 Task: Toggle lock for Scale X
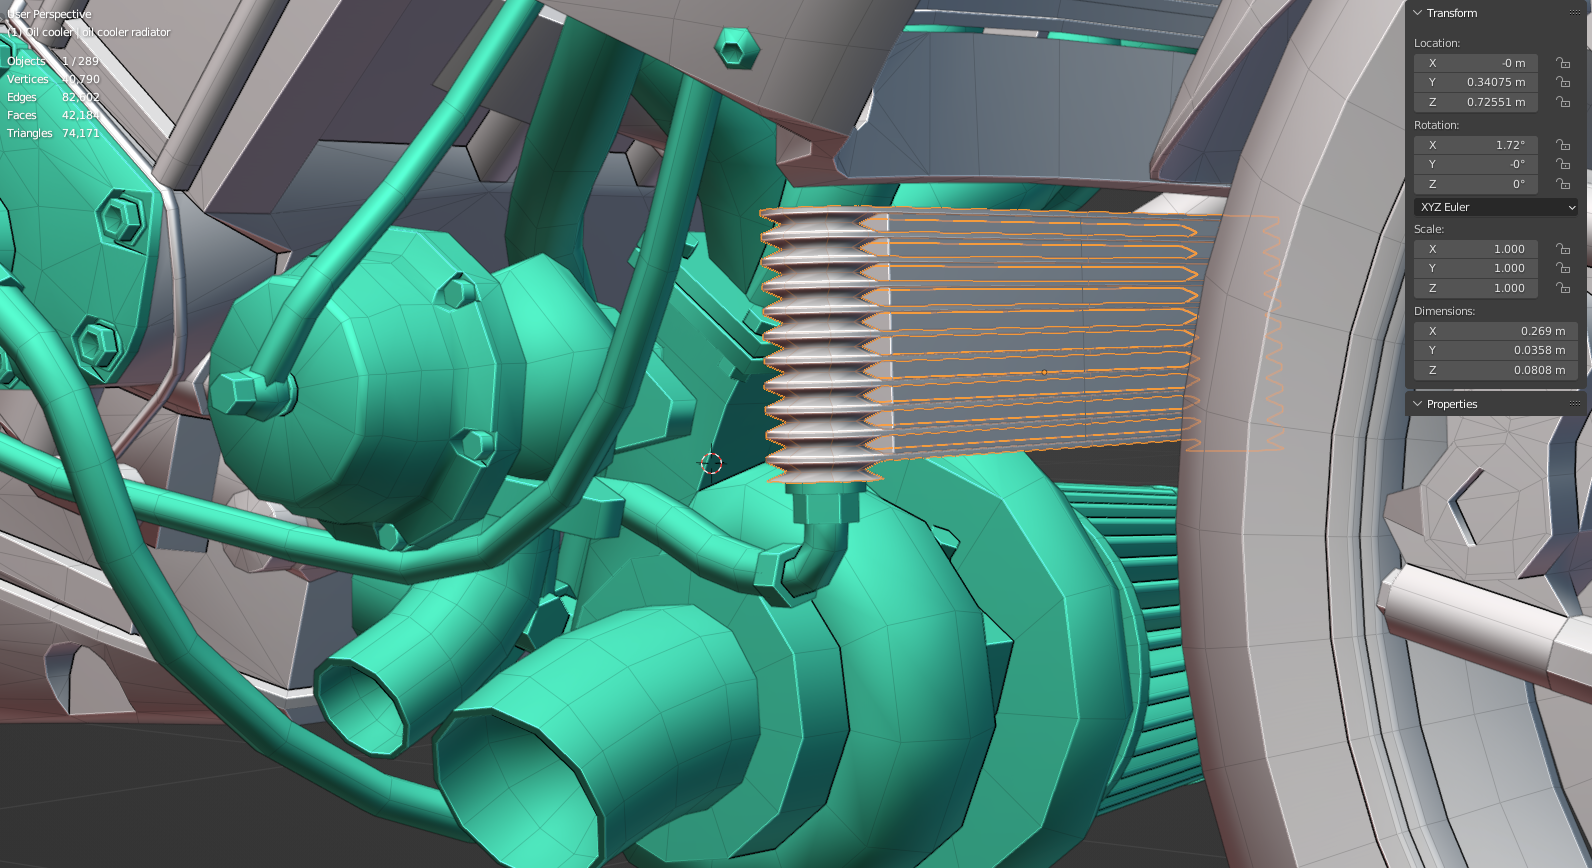pyautogui.click(x=1563, y=249)
